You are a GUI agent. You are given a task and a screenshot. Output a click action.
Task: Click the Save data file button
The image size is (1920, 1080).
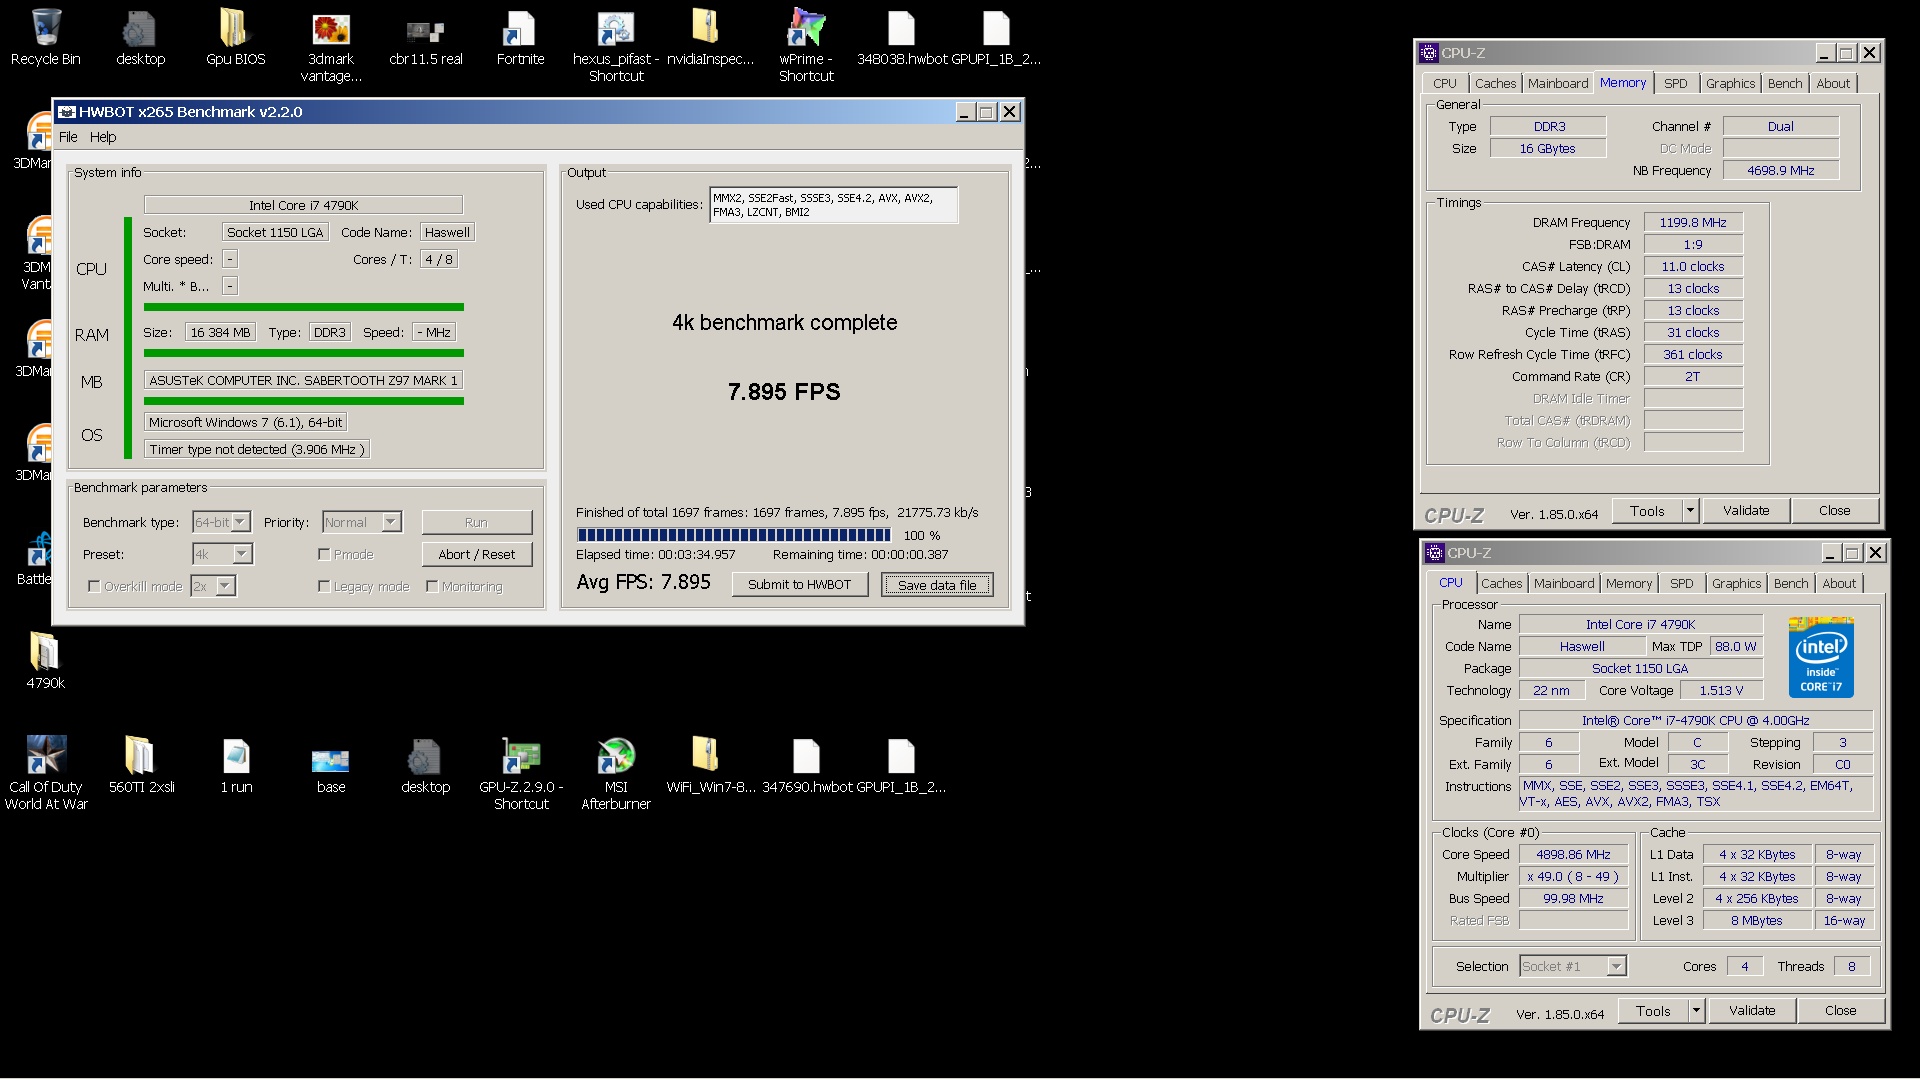point(937,585)
